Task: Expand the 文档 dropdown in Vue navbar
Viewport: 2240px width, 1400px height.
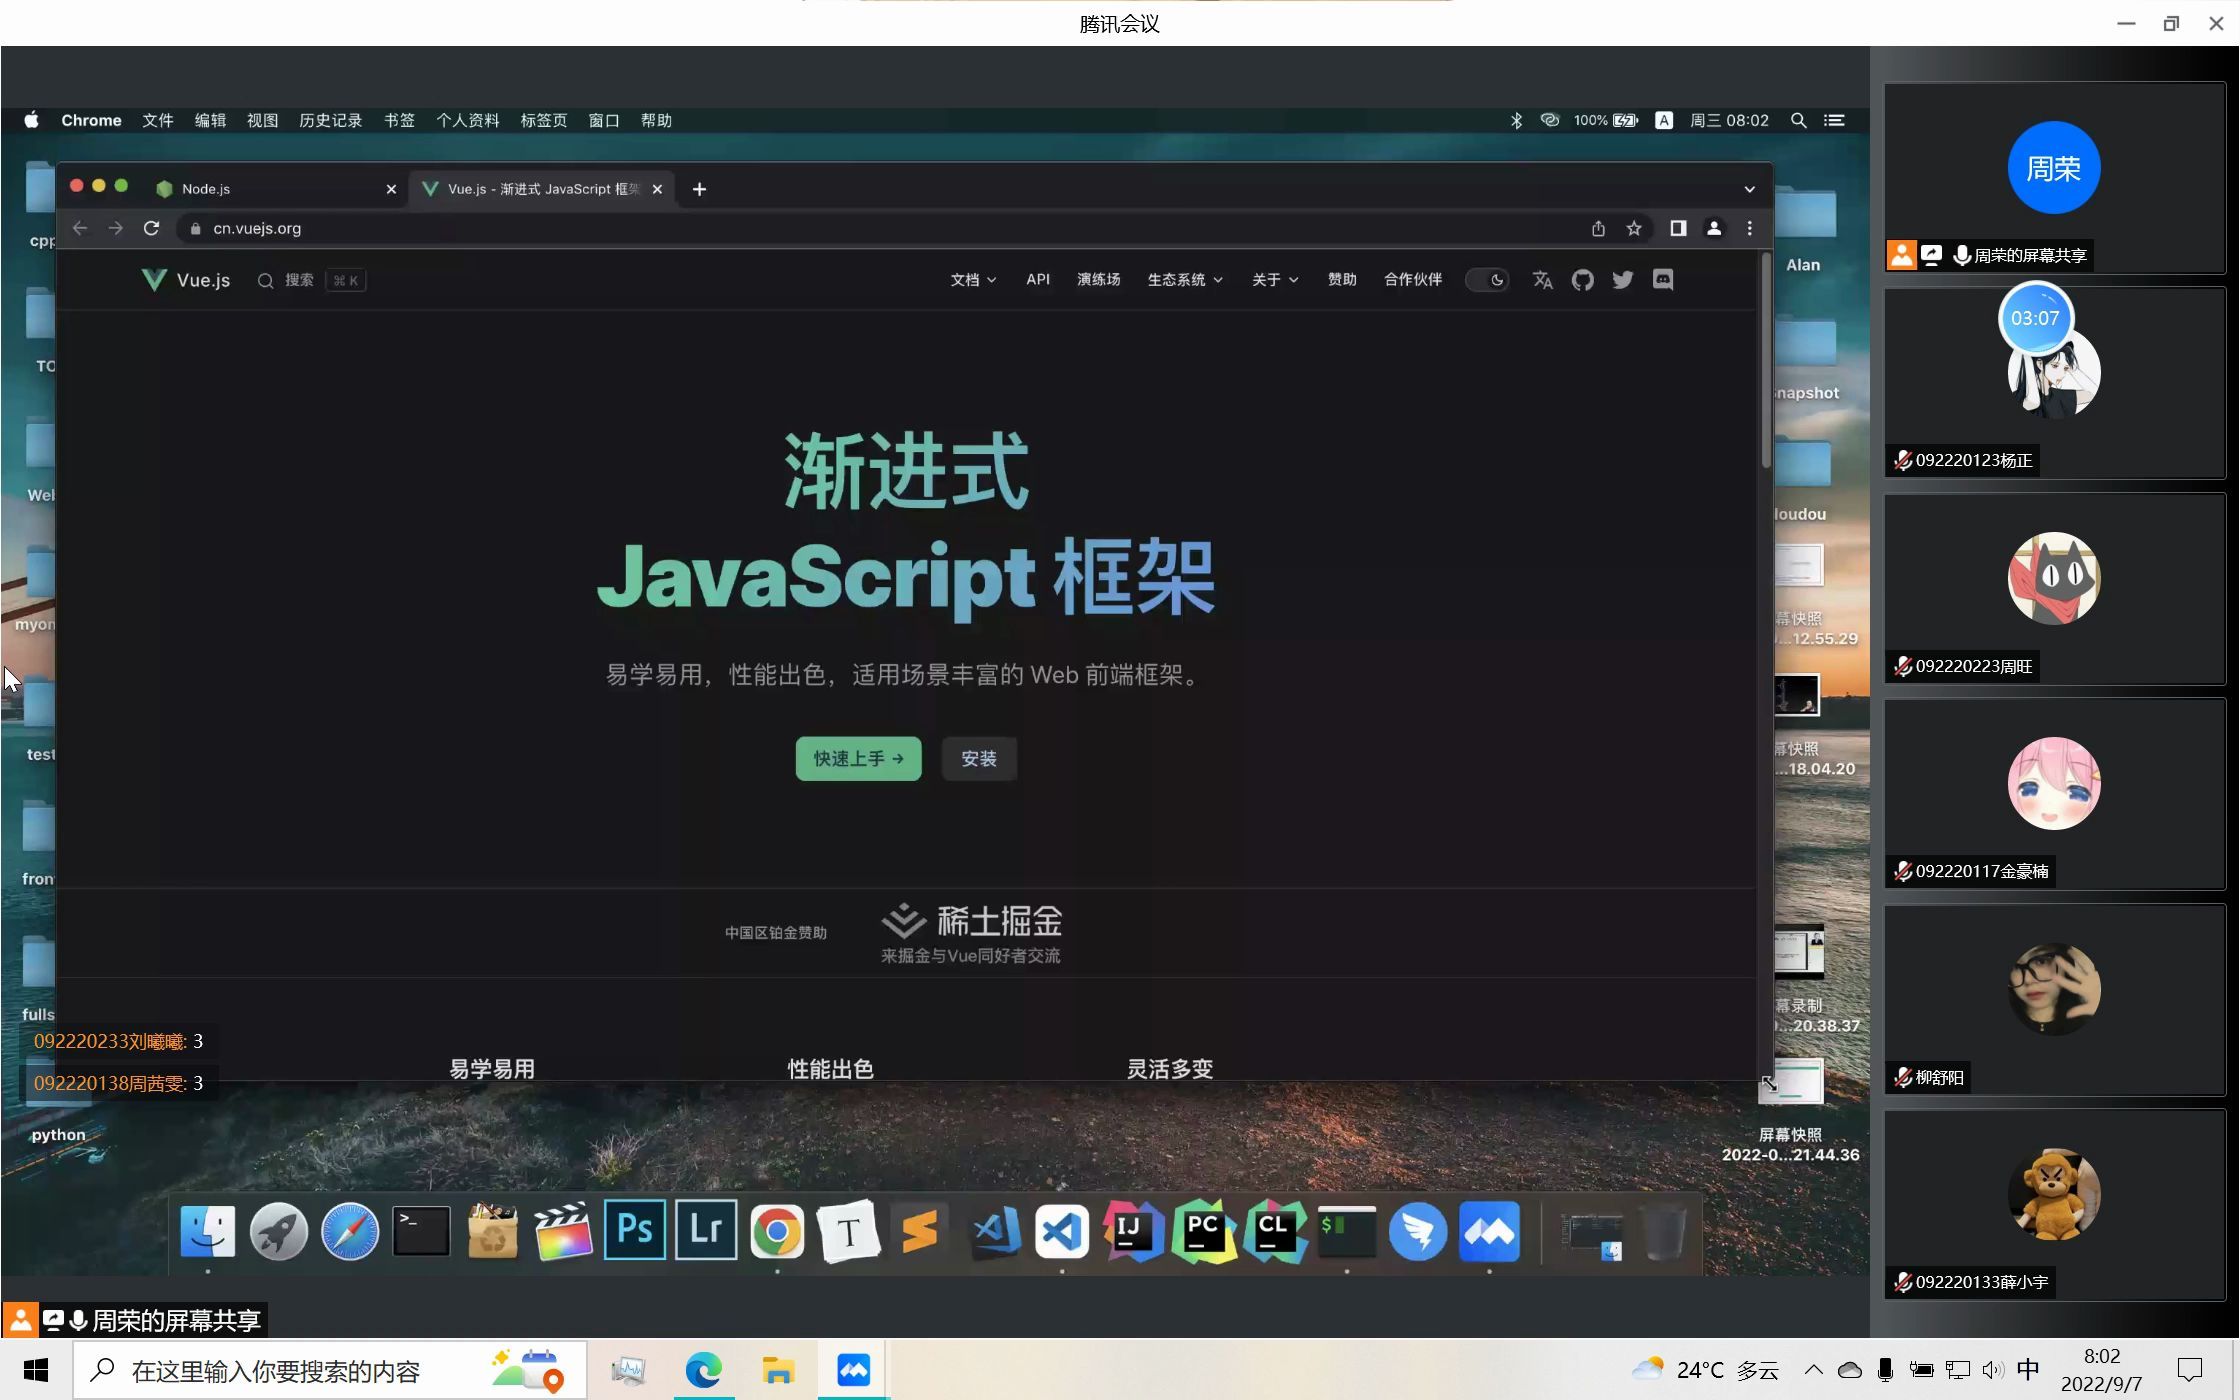Action: coord(973,280)
